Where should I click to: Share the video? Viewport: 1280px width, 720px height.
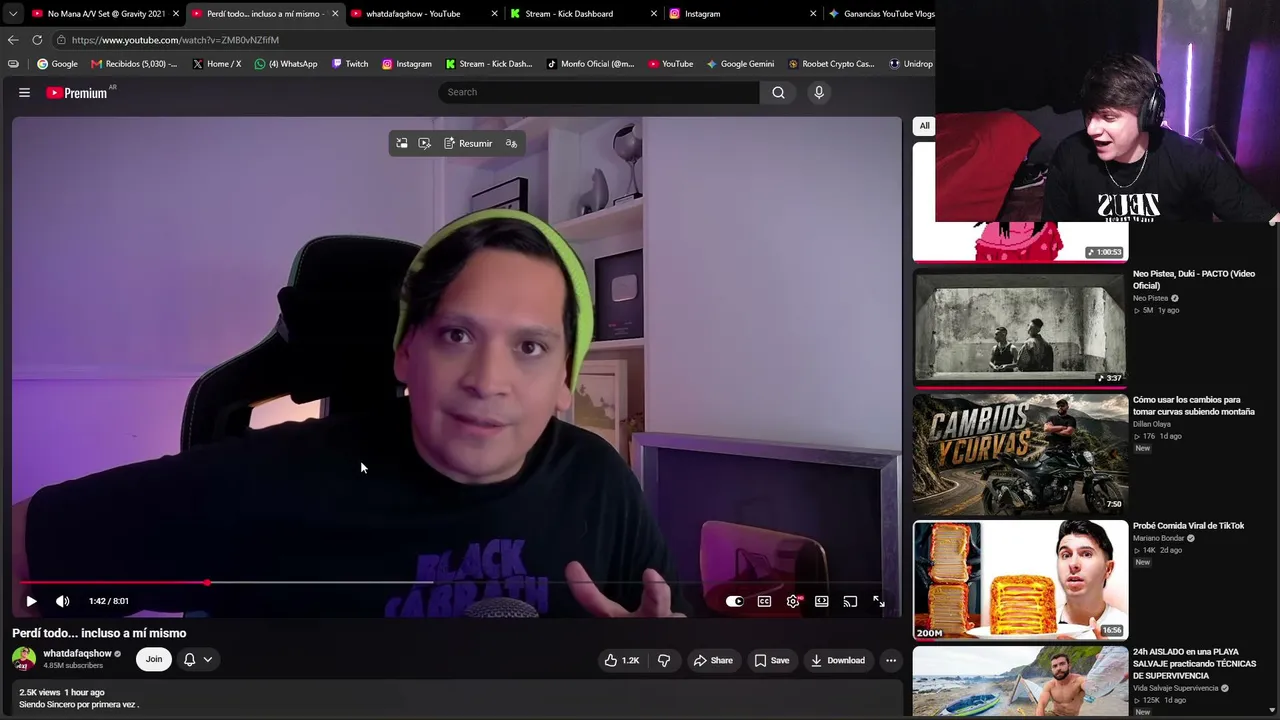coord(713,660)
